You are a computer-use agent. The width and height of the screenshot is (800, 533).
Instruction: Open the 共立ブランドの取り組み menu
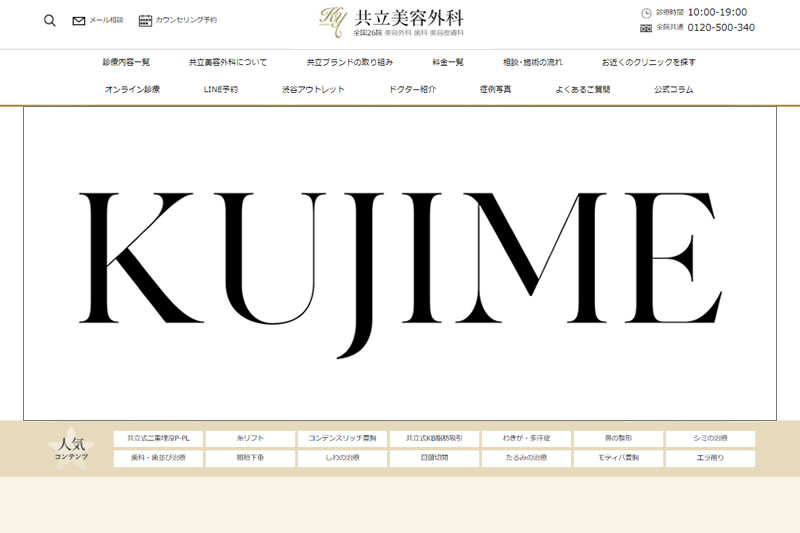(x=349, y=62)
